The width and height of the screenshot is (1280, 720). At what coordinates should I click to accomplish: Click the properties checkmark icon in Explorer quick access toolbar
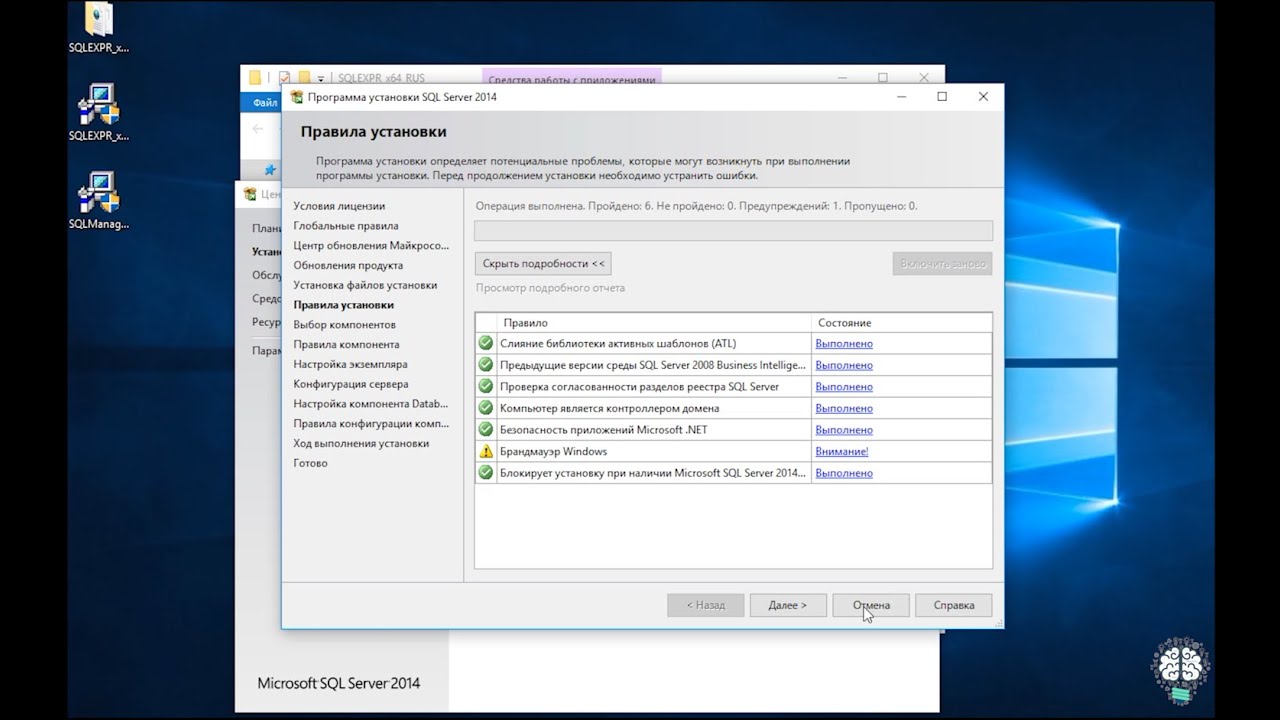tap(284, 78)
